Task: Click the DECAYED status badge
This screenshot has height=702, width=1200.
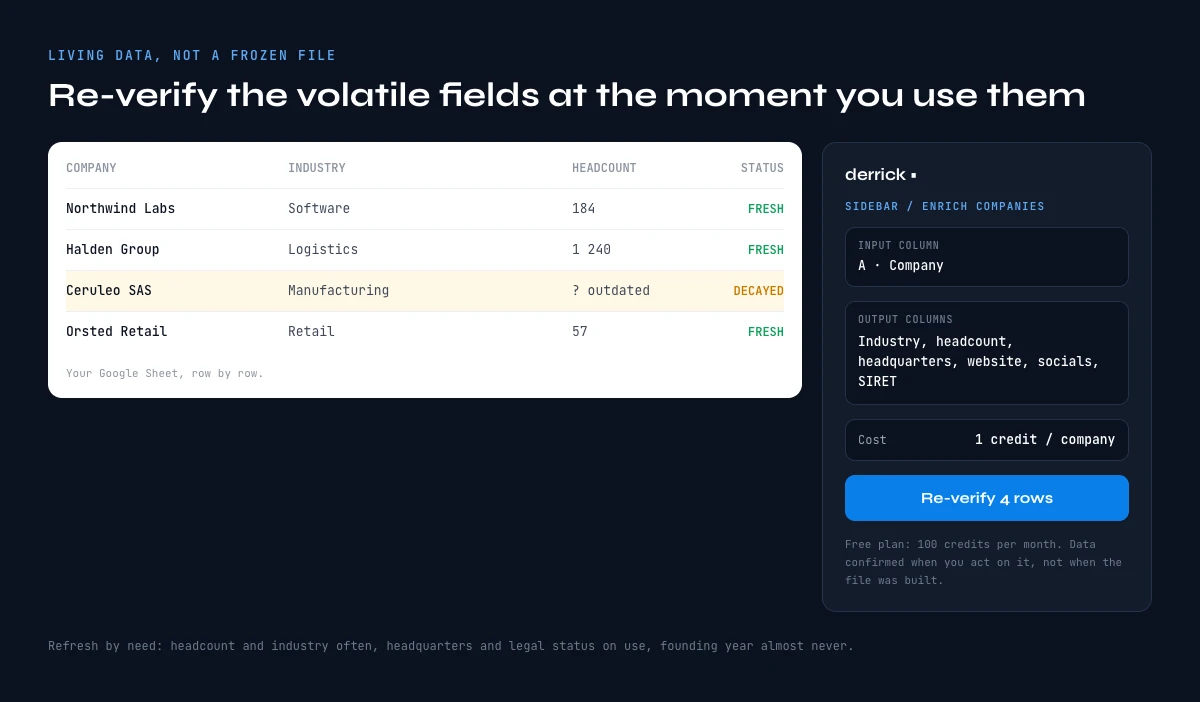Action: [759, 291]
